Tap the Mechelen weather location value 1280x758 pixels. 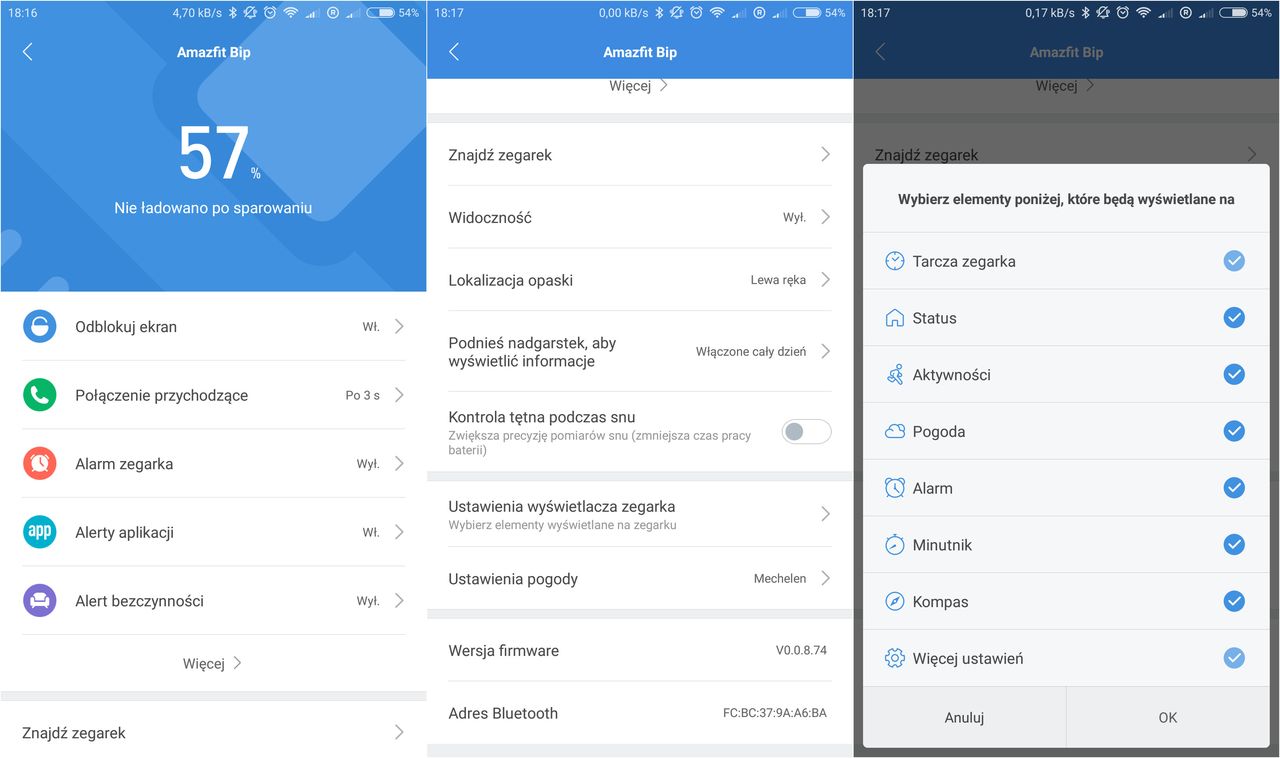(780, 578)
